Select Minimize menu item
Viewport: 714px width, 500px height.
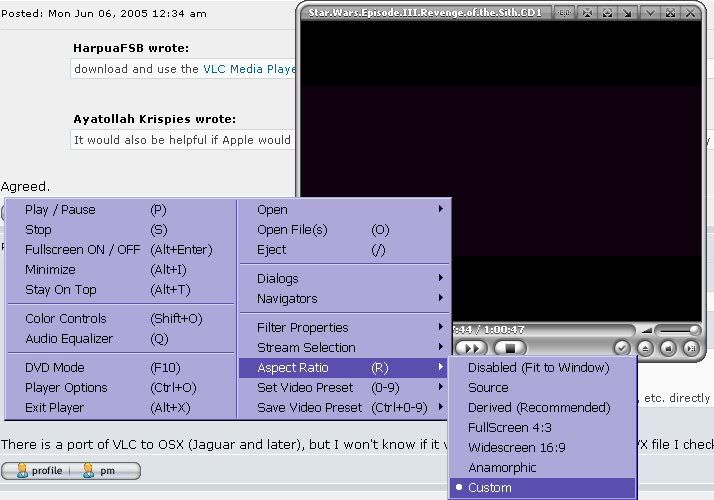pos(121,270)
